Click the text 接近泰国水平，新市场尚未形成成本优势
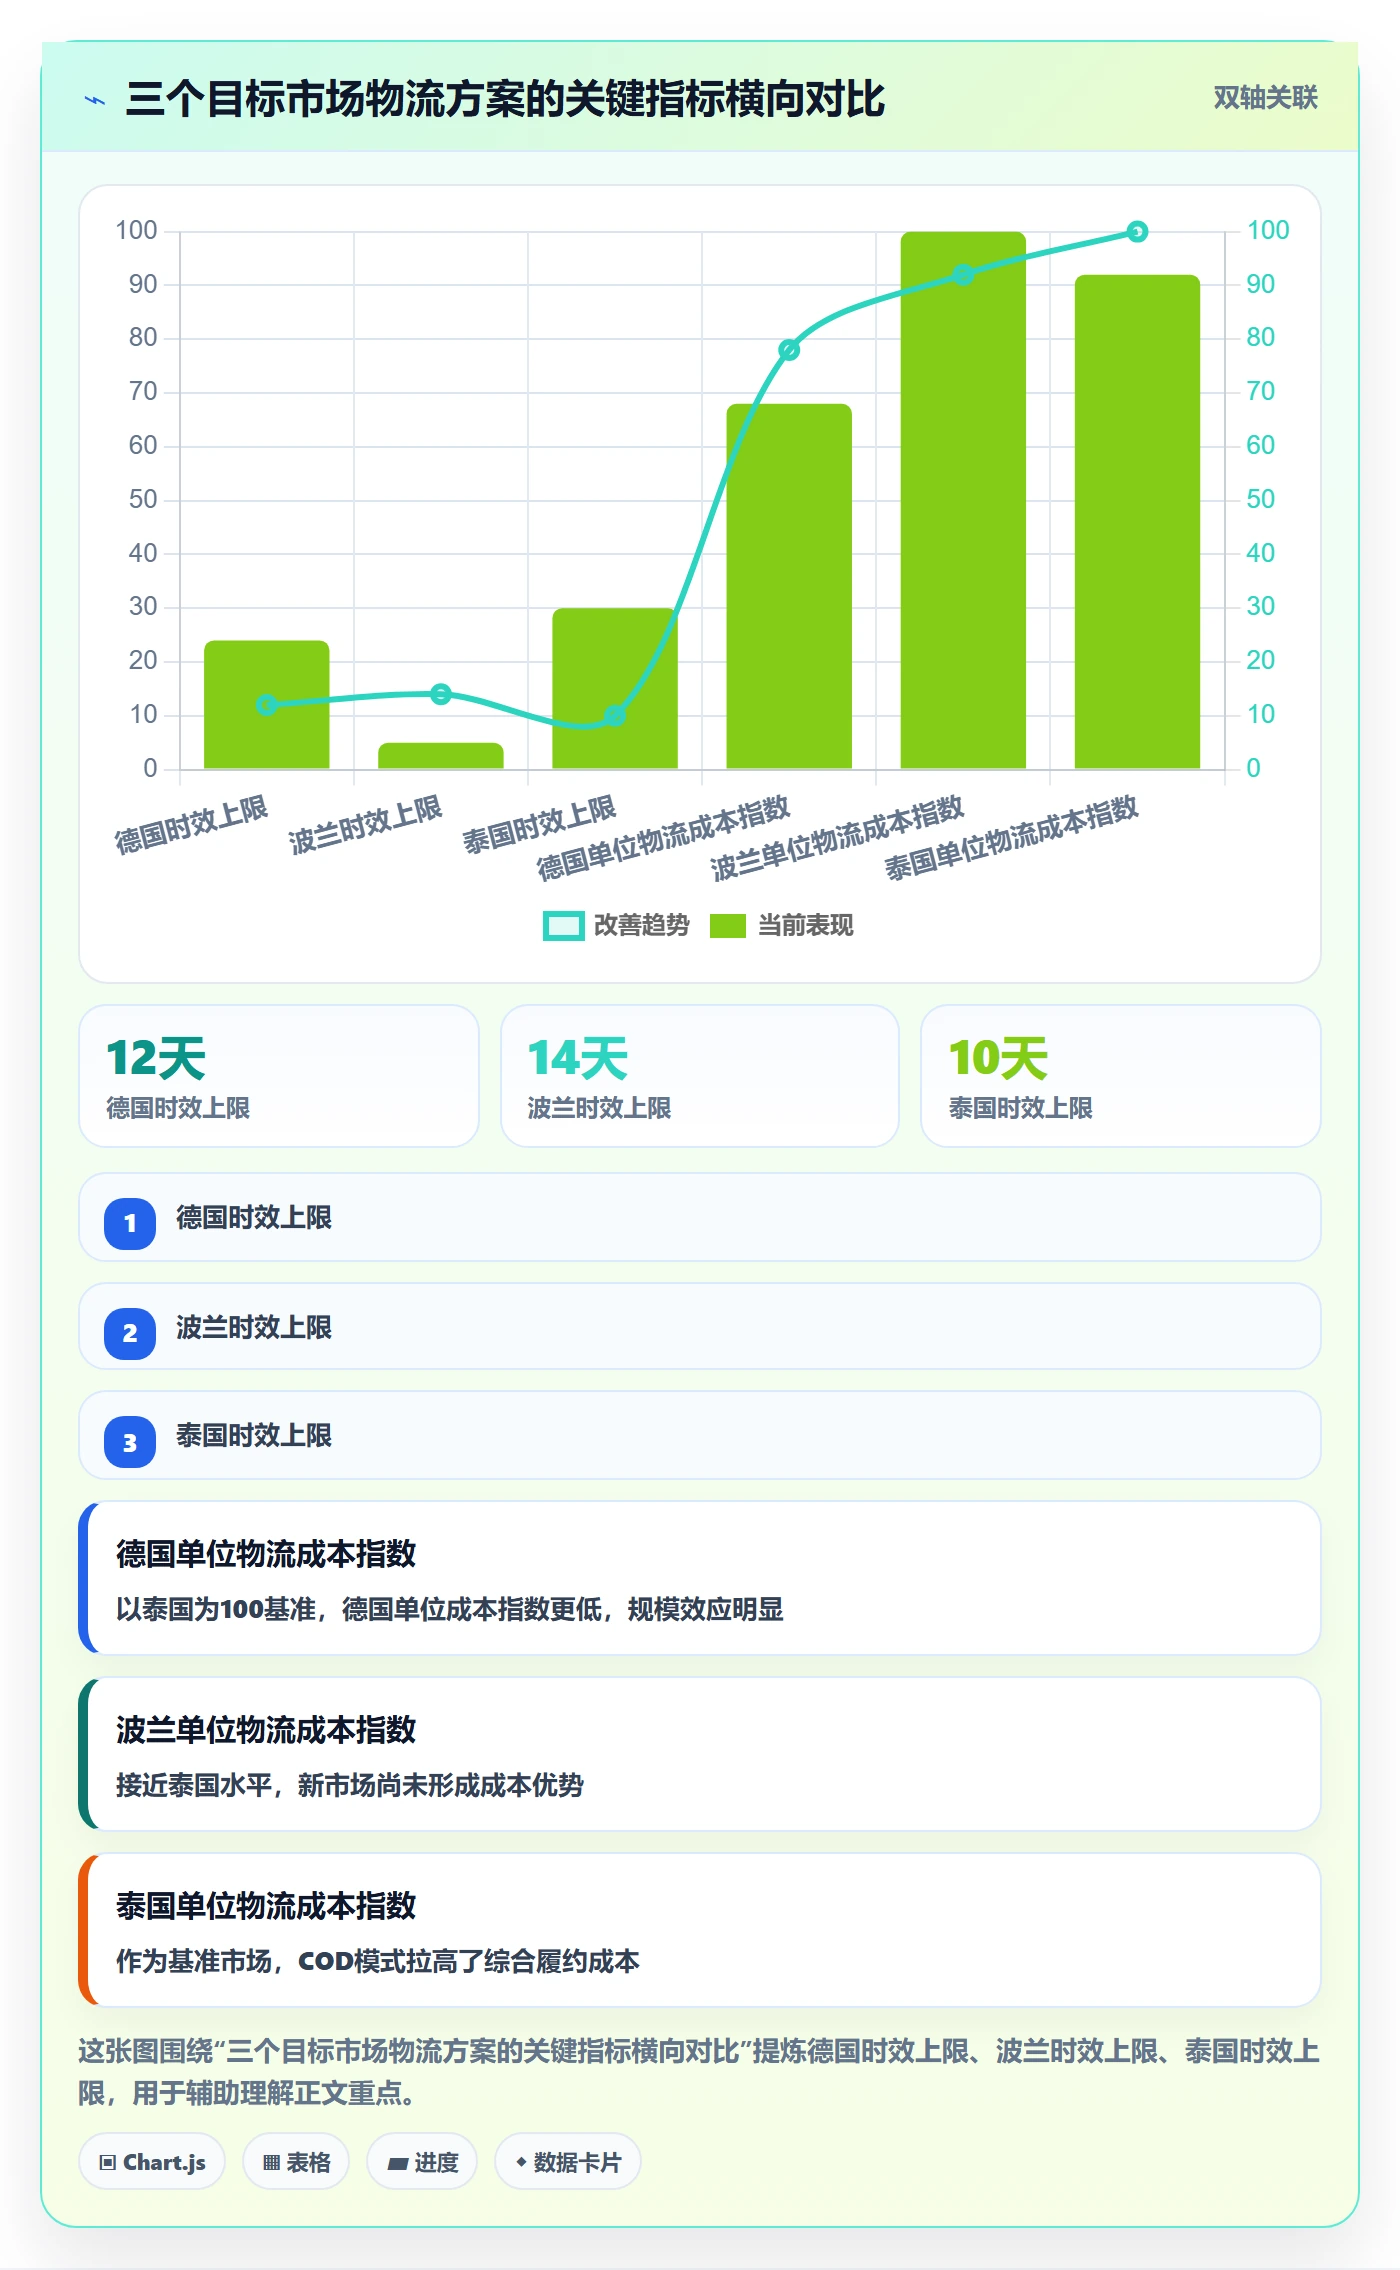This screenshot has width=1400, height=2270. click(x=350, y=1785)
